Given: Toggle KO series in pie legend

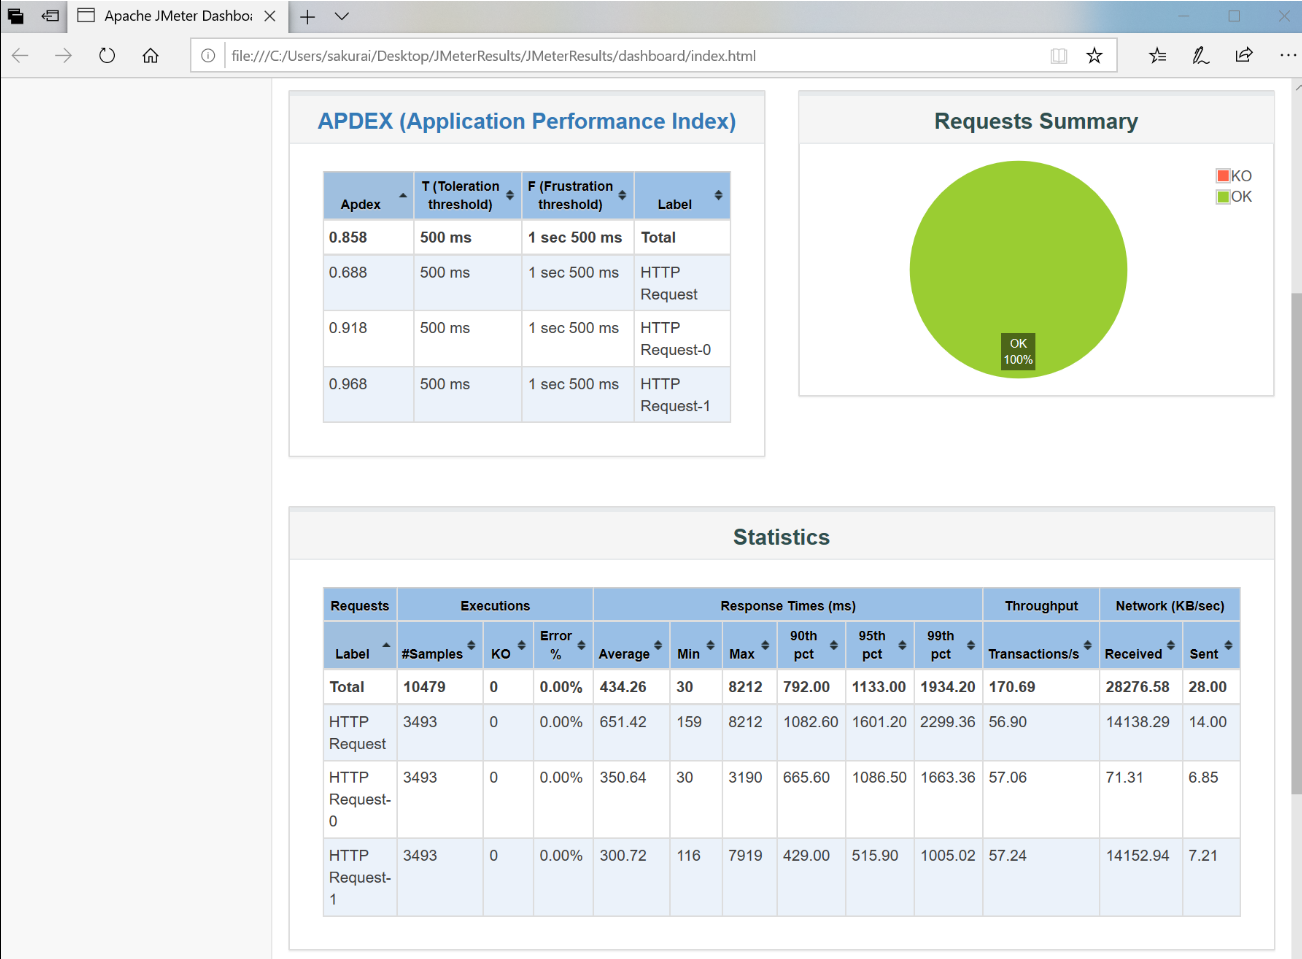Looking at the screenshot, I should (x=1234, y=176).
